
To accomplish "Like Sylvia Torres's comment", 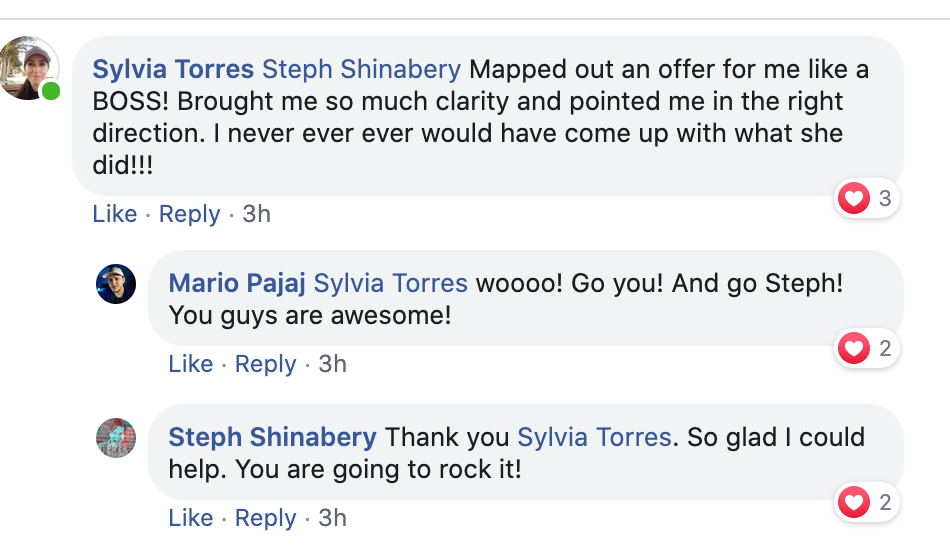I will coord(114,214).
